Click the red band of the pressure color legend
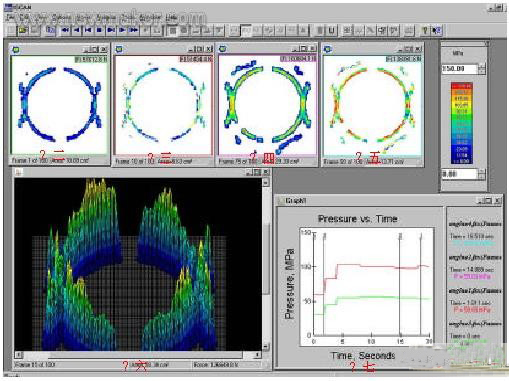 pyautogui.click(x=462, y=86)
